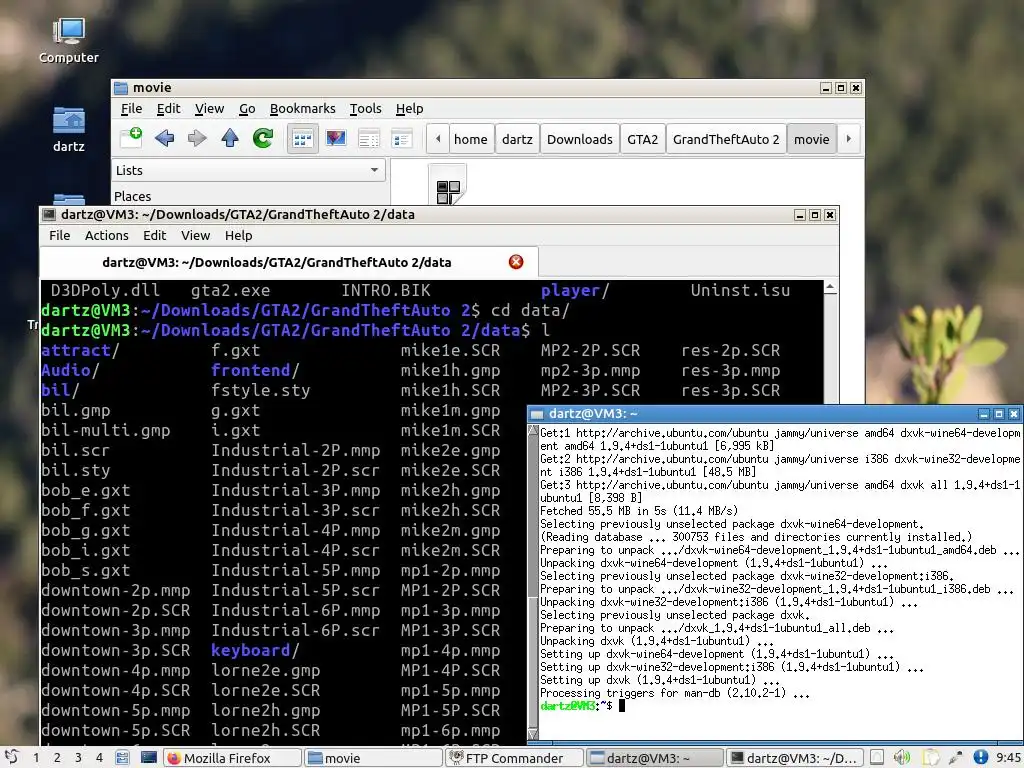Image resolution: width=1024 pixels, height=768 pixels.
Task: Open File menu in movie window
Action: tap(131, 108)
